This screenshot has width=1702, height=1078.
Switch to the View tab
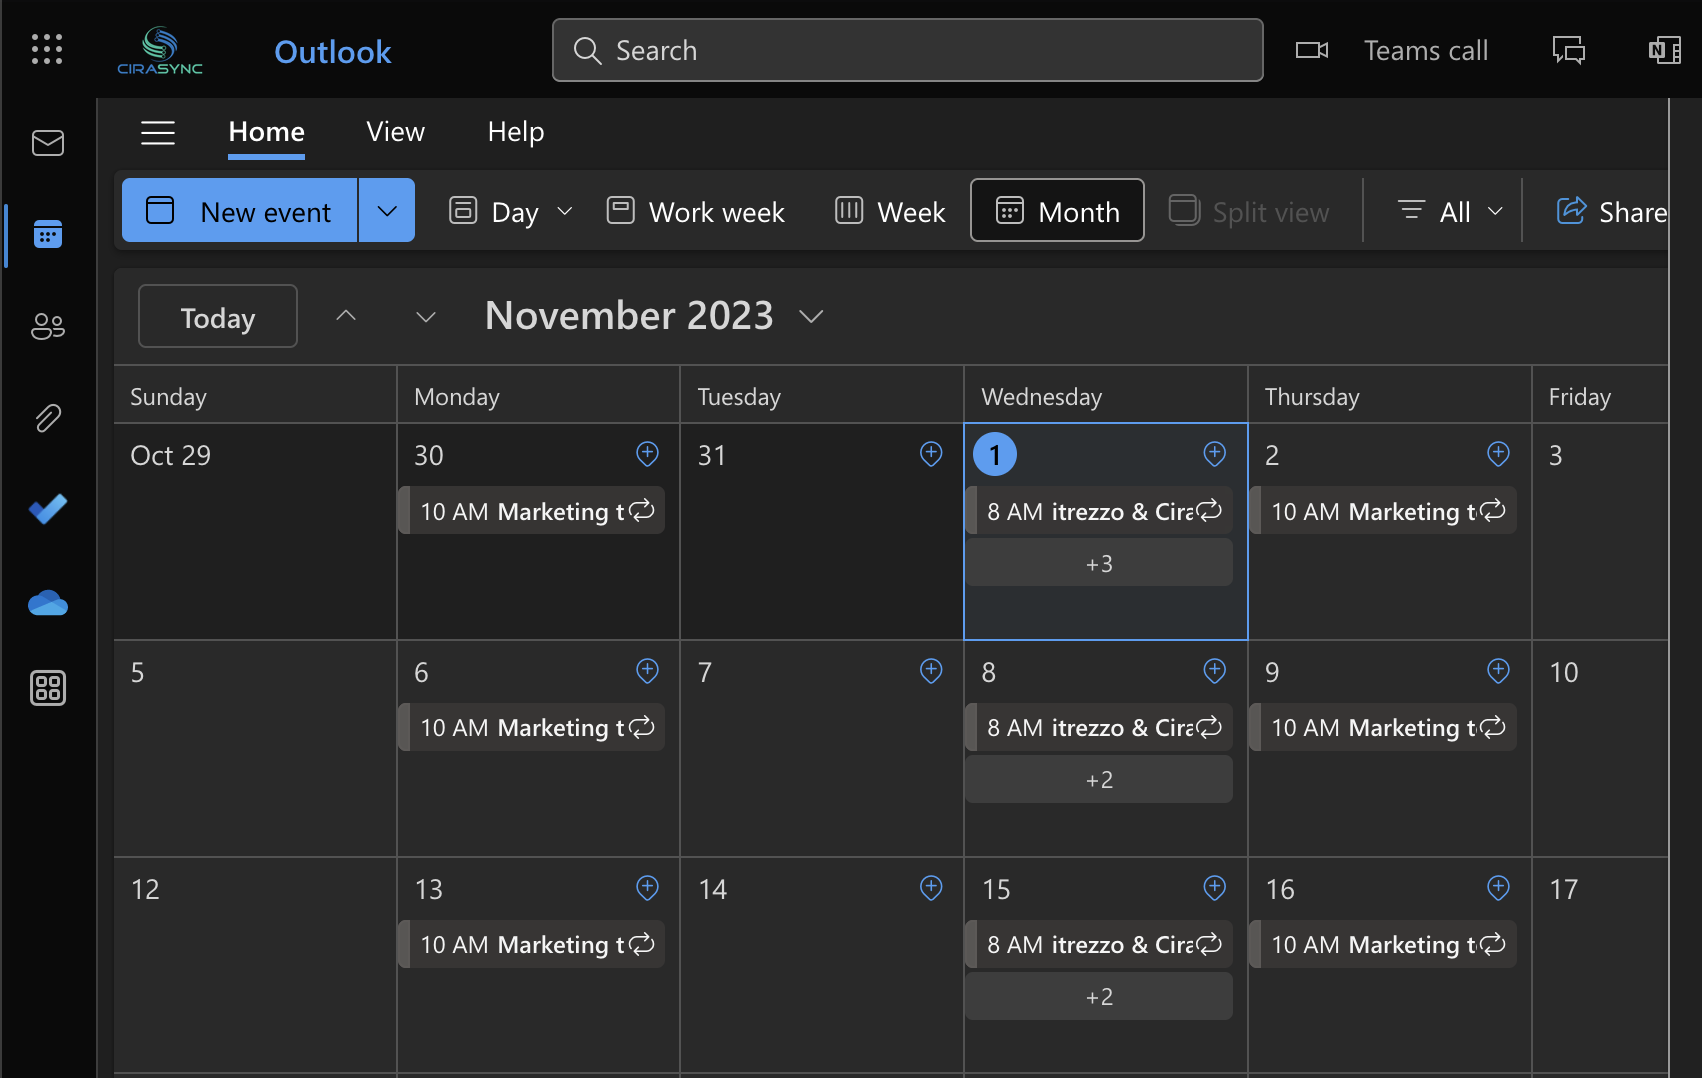tap(395, 131)
